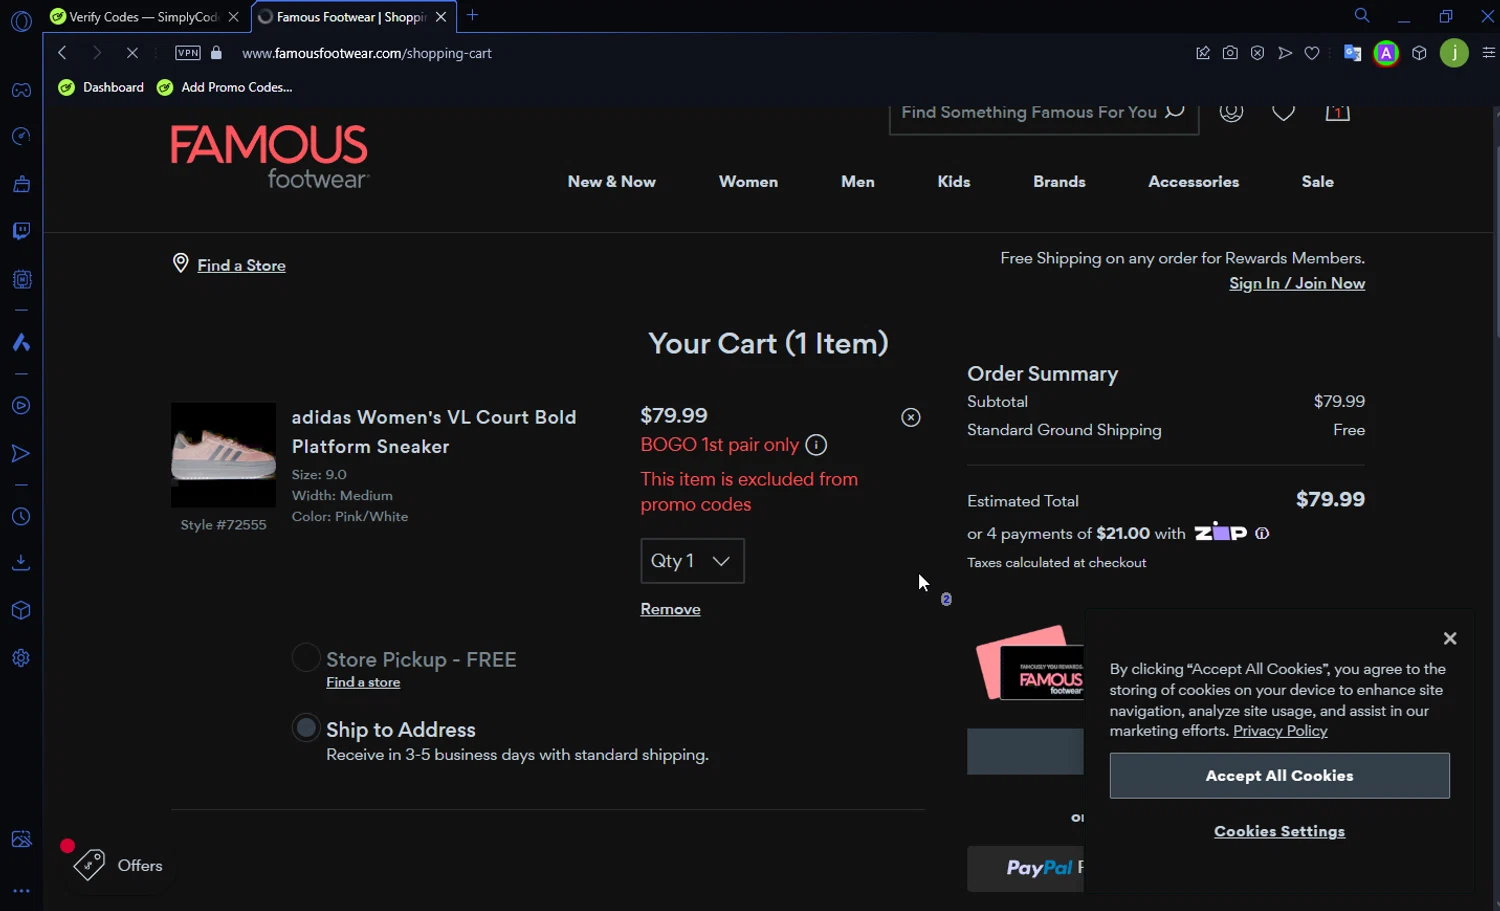The width and height of the screenshot is (1500, 911).
Task: Go back to the previous page
Action: click(63, 53)
